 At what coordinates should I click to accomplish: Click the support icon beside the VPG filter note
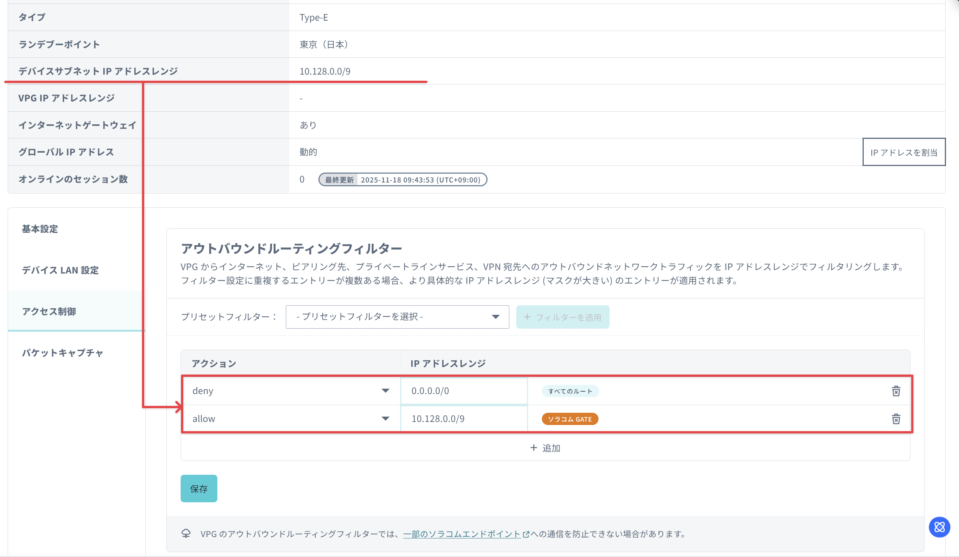click(x=186, y=534)
